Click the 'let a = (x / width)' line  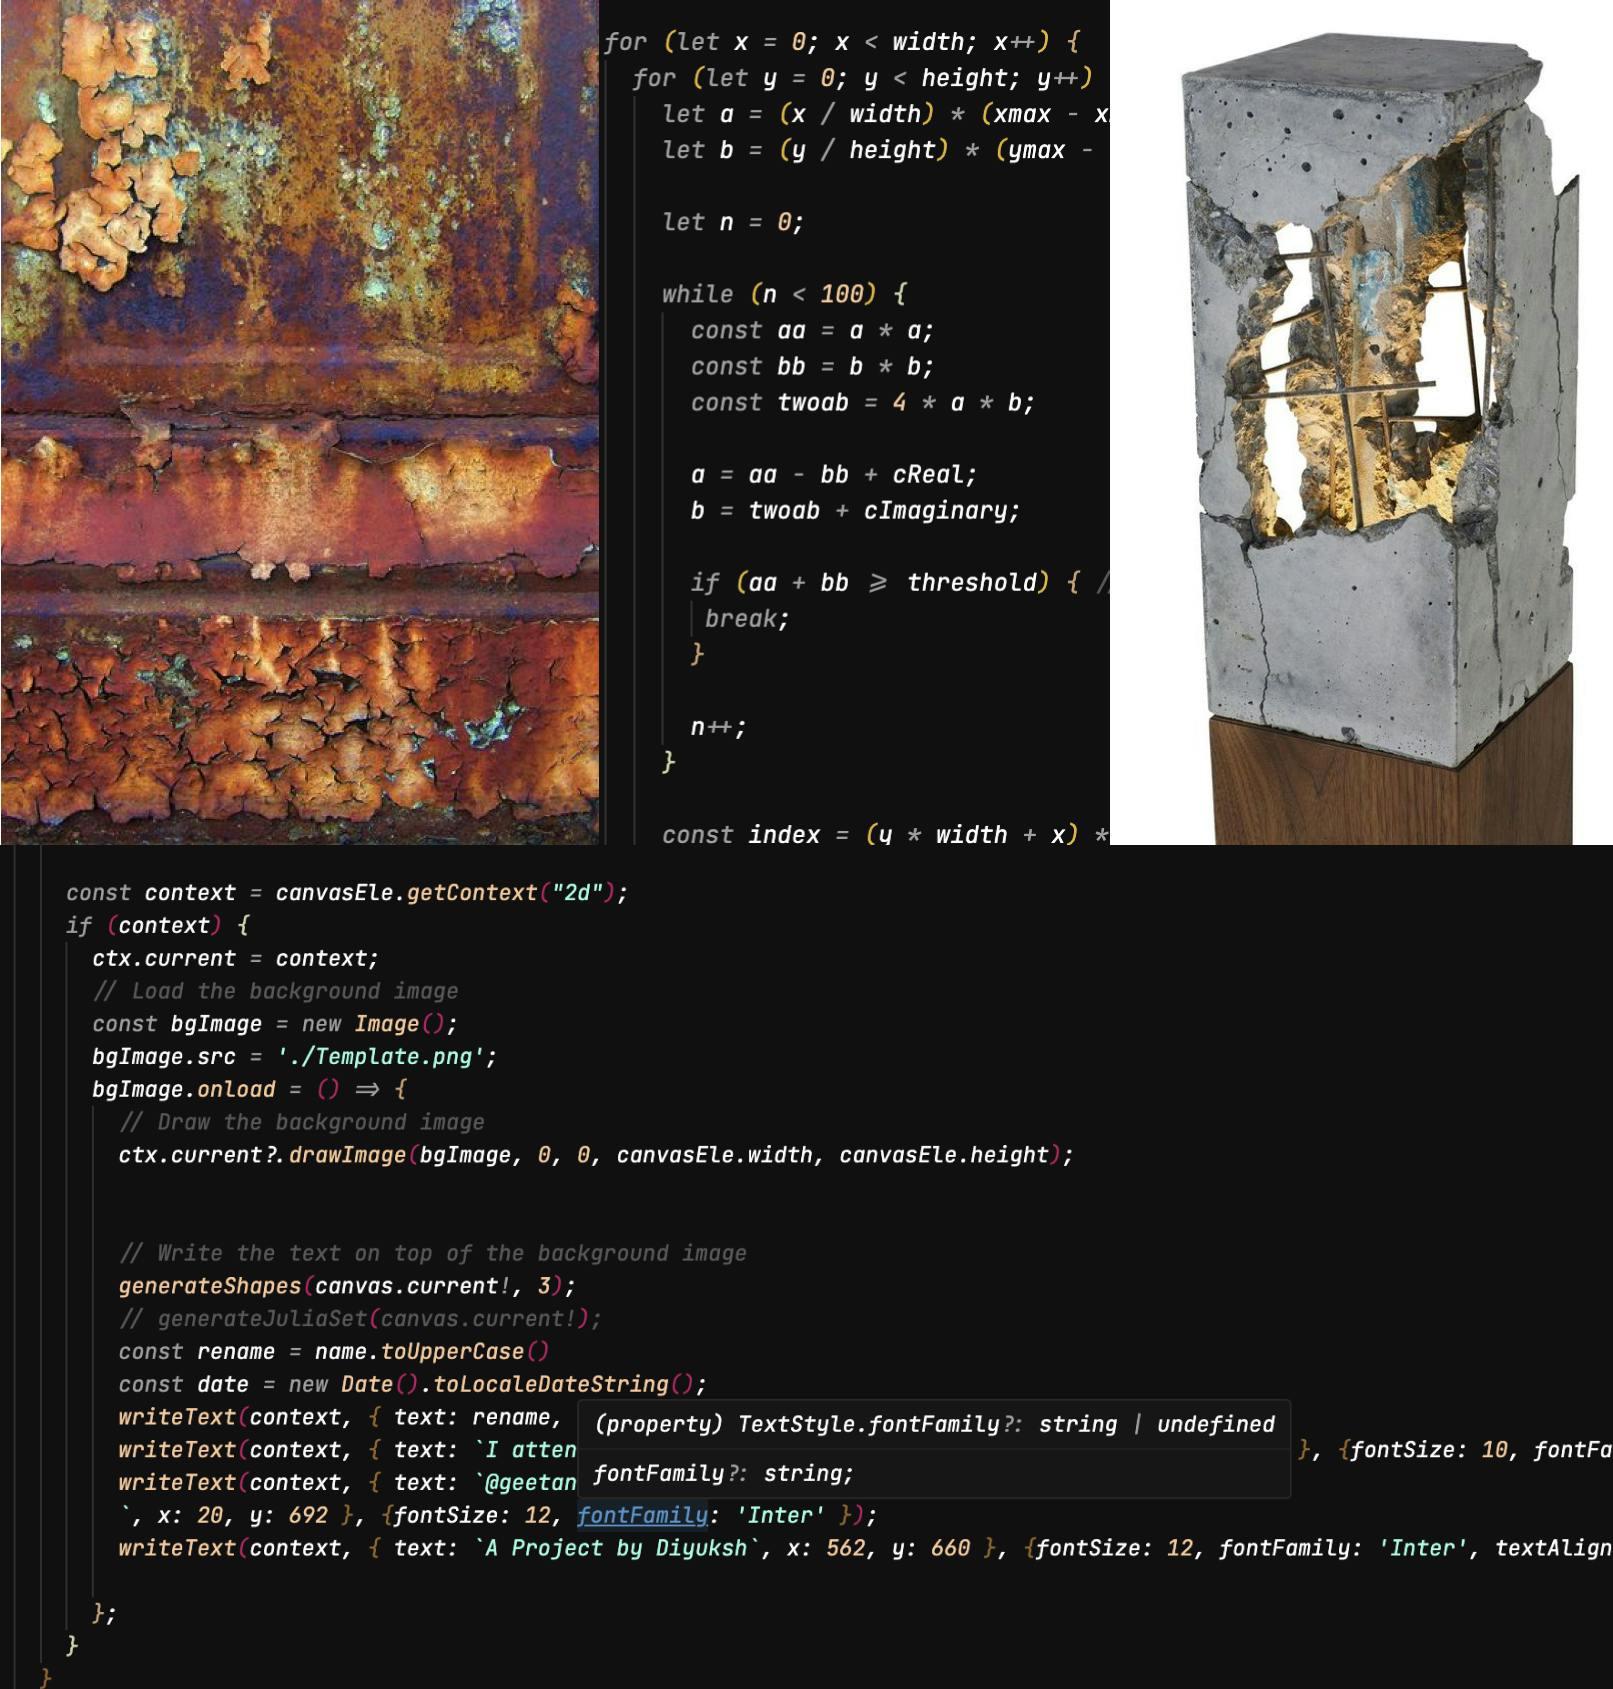[885, 114]
